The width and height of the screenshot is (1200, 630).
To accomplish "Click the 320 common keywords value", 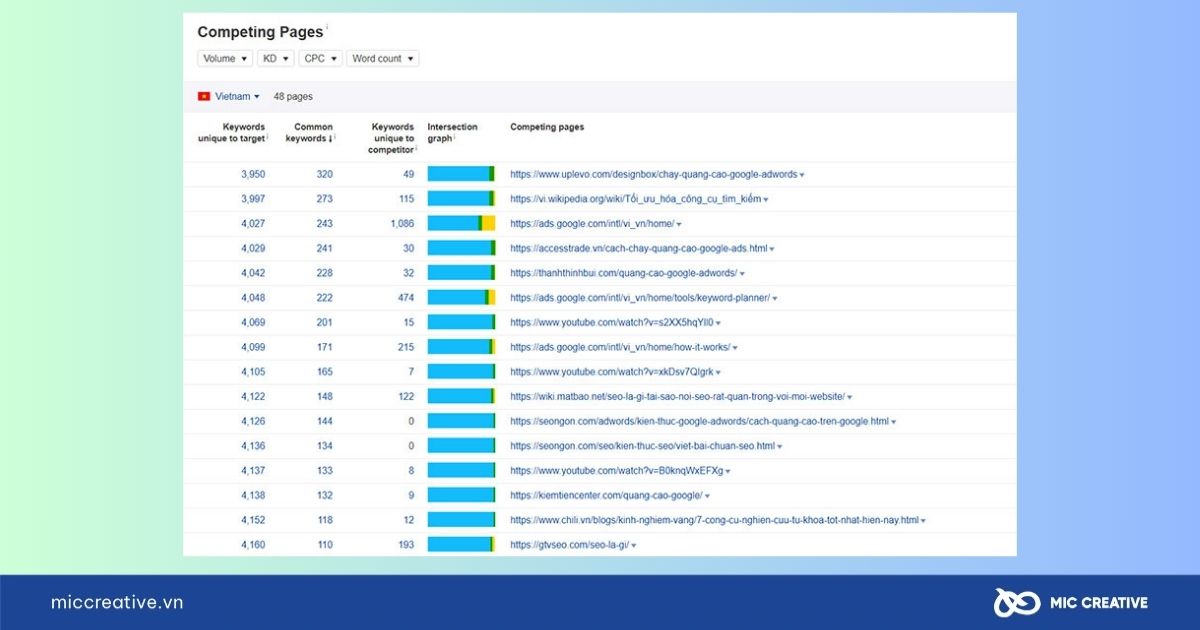I will pos(325,174).
